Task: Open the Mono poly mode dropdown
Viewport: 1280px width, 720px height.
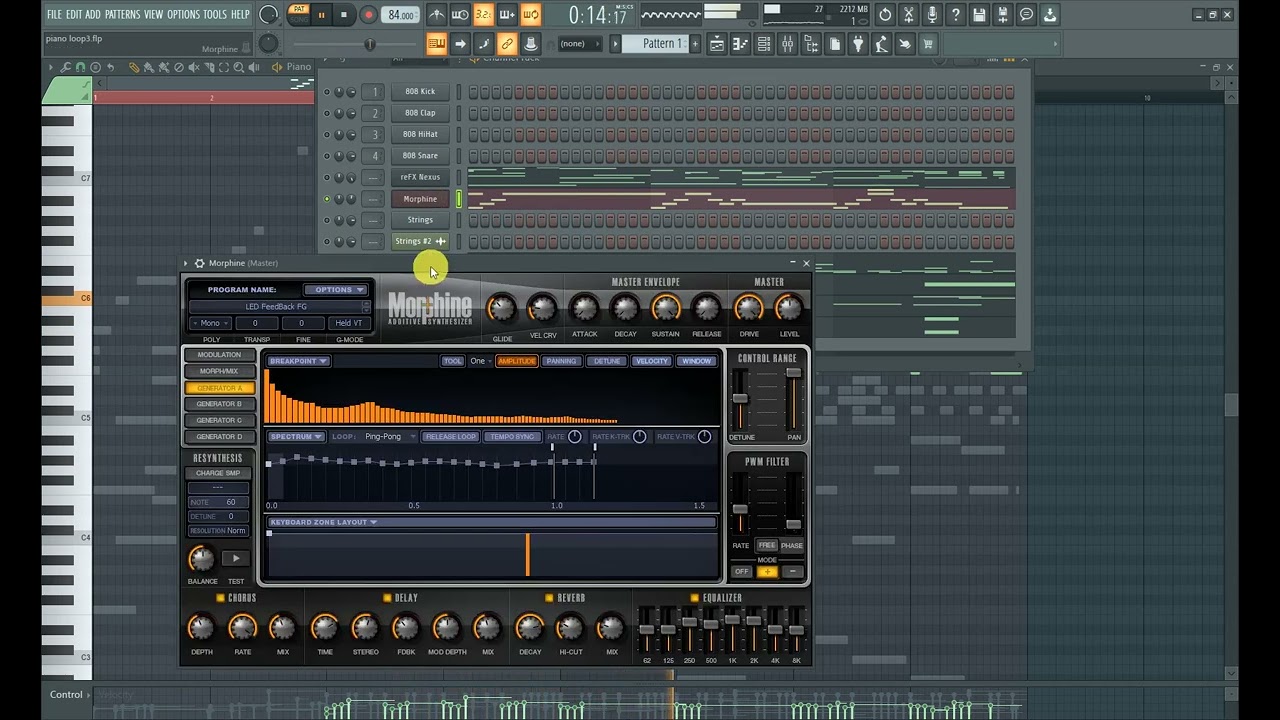Action: (211, 323)
